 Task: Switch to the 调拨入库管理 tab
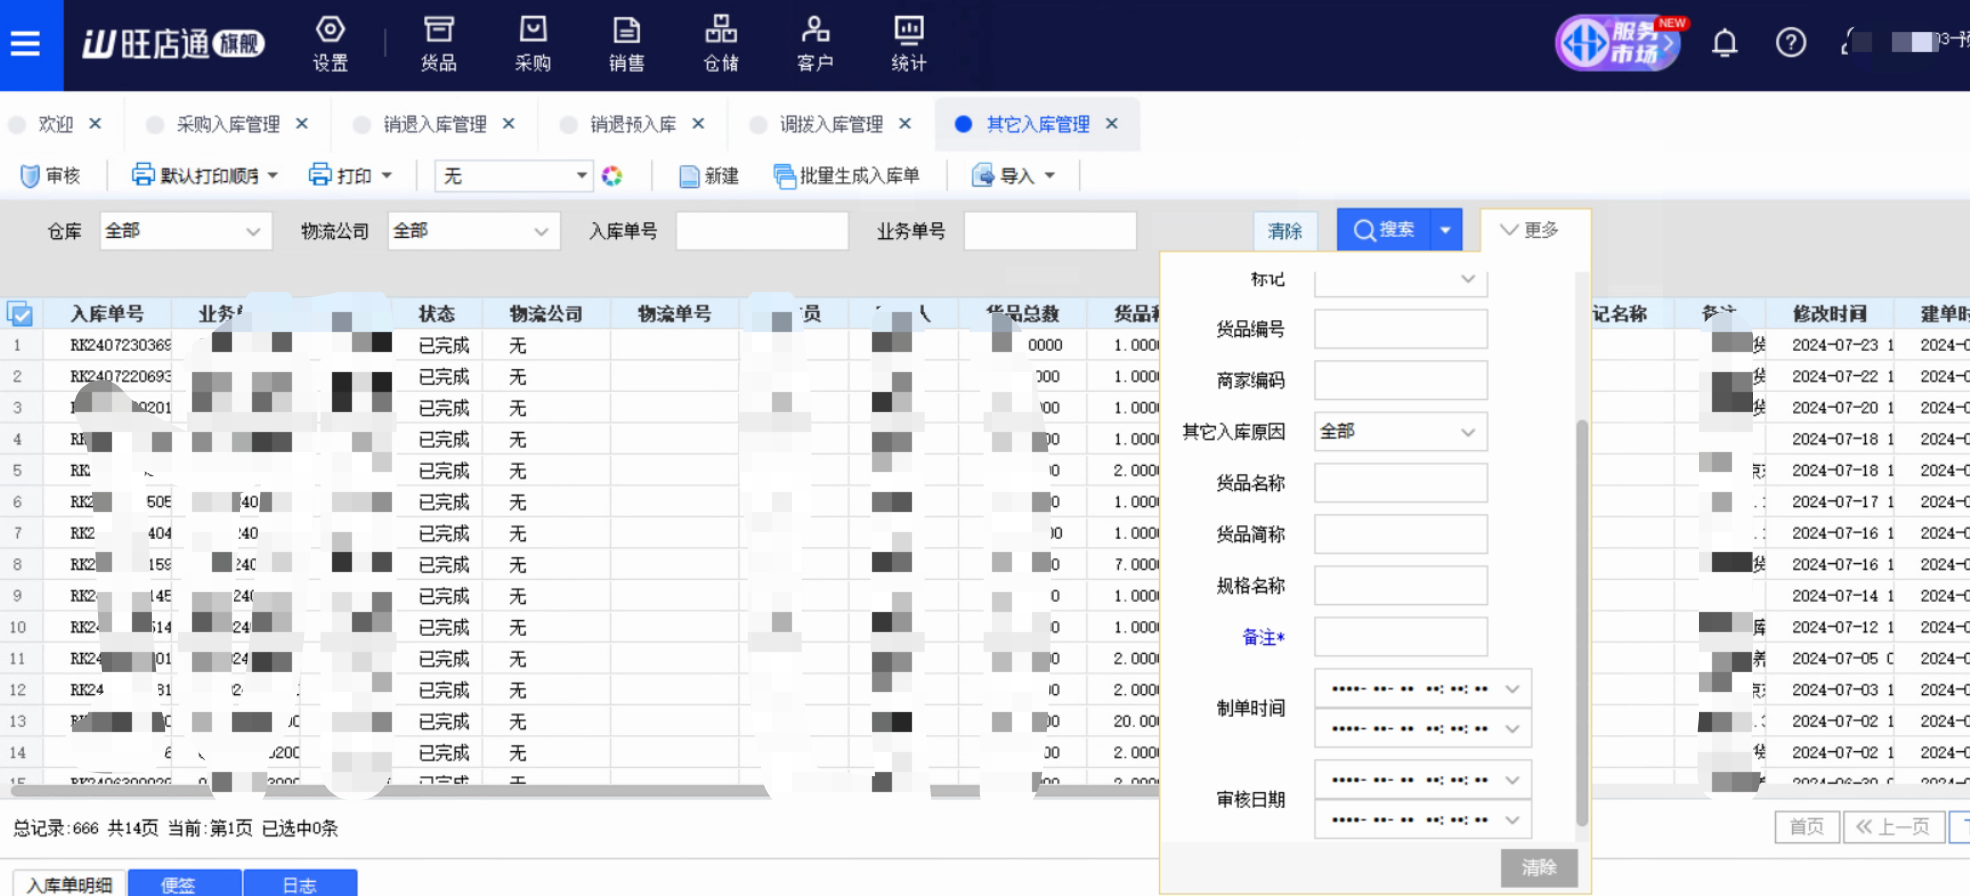pyautogui.click(x=830, y=124)
